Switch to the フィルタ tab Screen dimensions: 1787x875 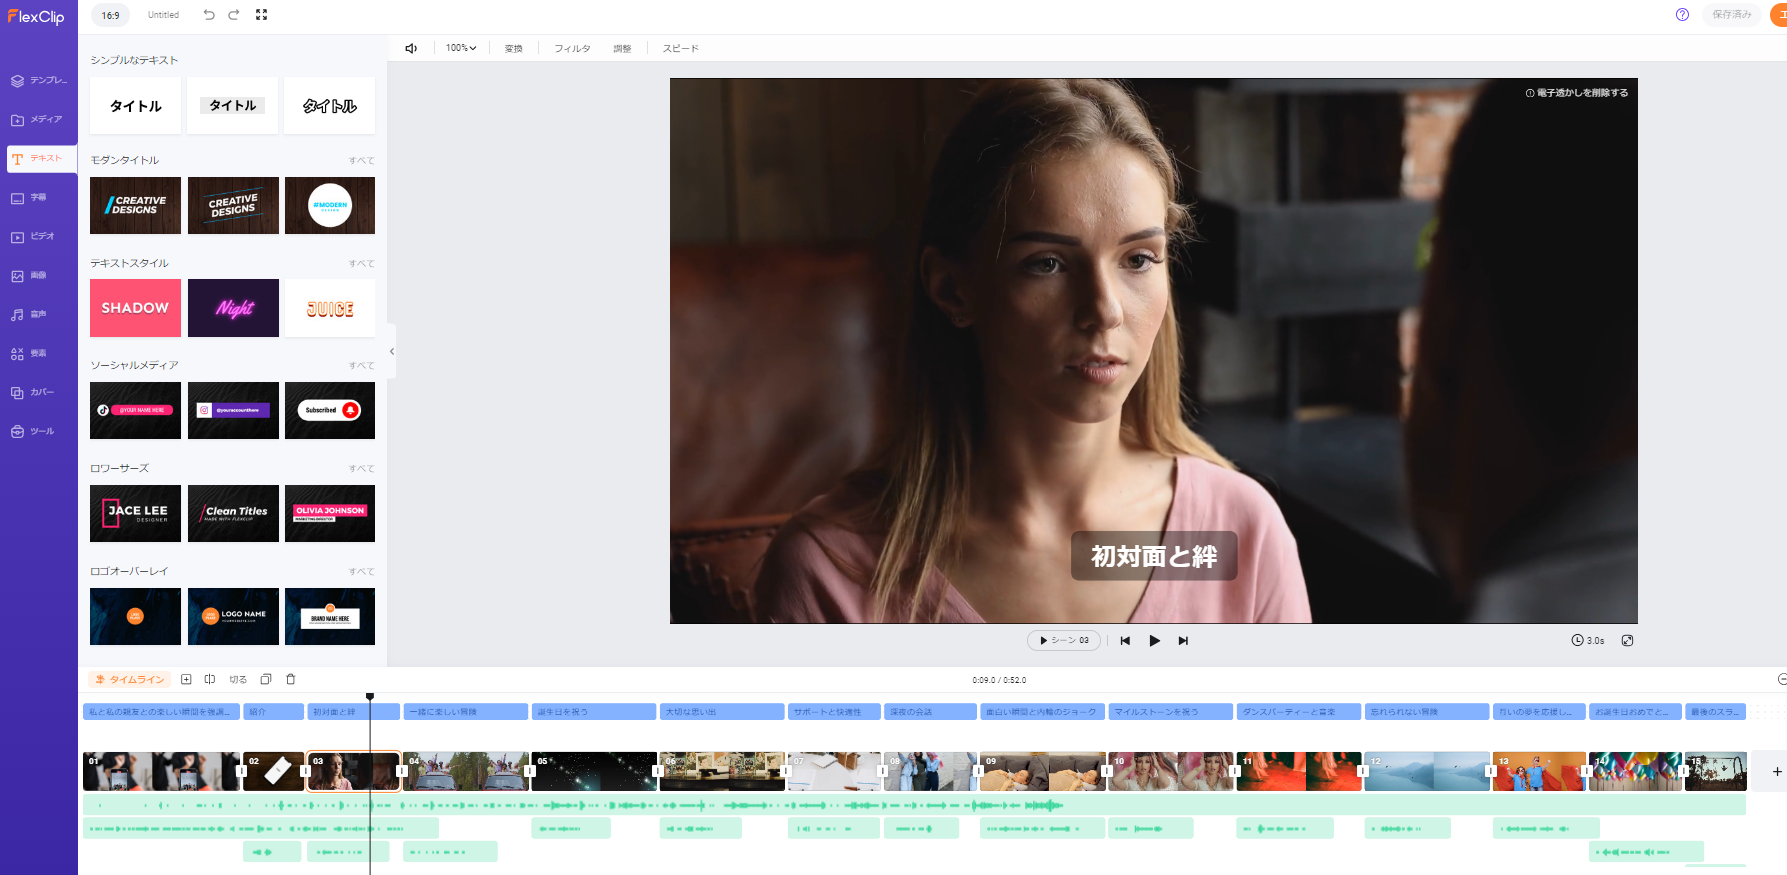(x=572, y=48)
